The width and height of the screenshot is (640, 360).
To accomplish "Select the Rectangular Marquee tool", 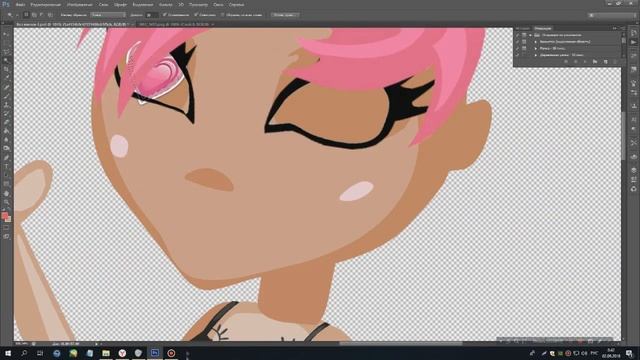I will [6, 43].
